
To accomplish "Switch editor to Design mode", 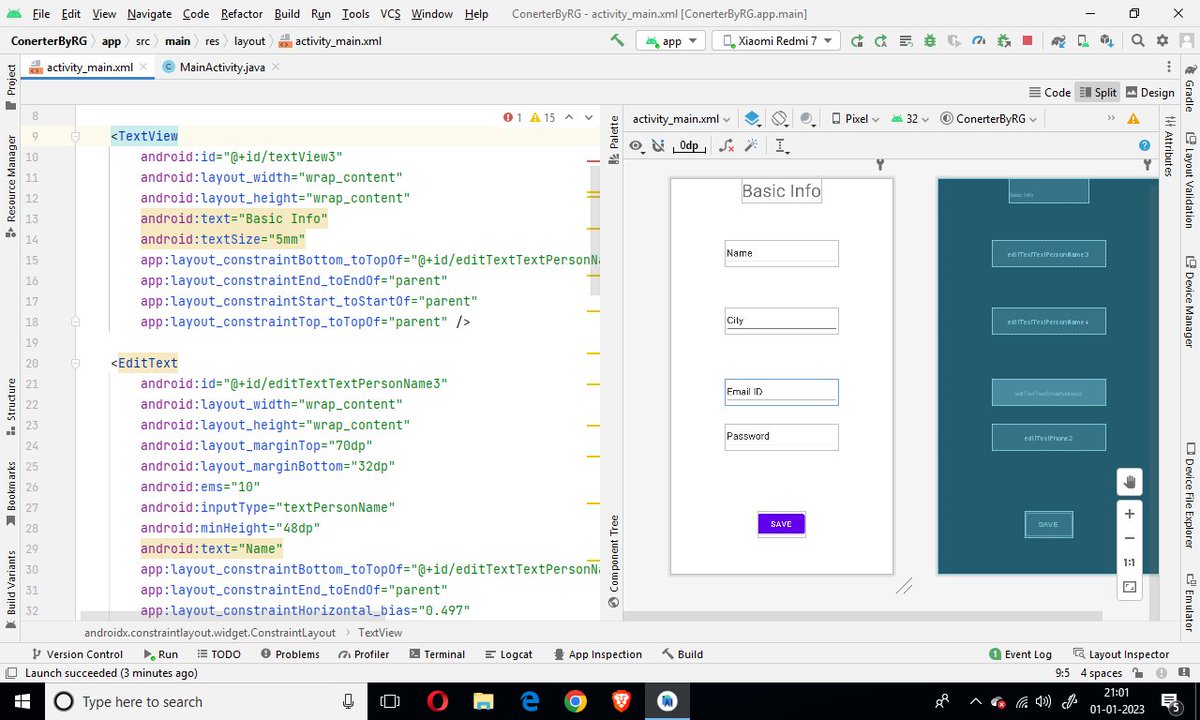I will click(1150, 91).
